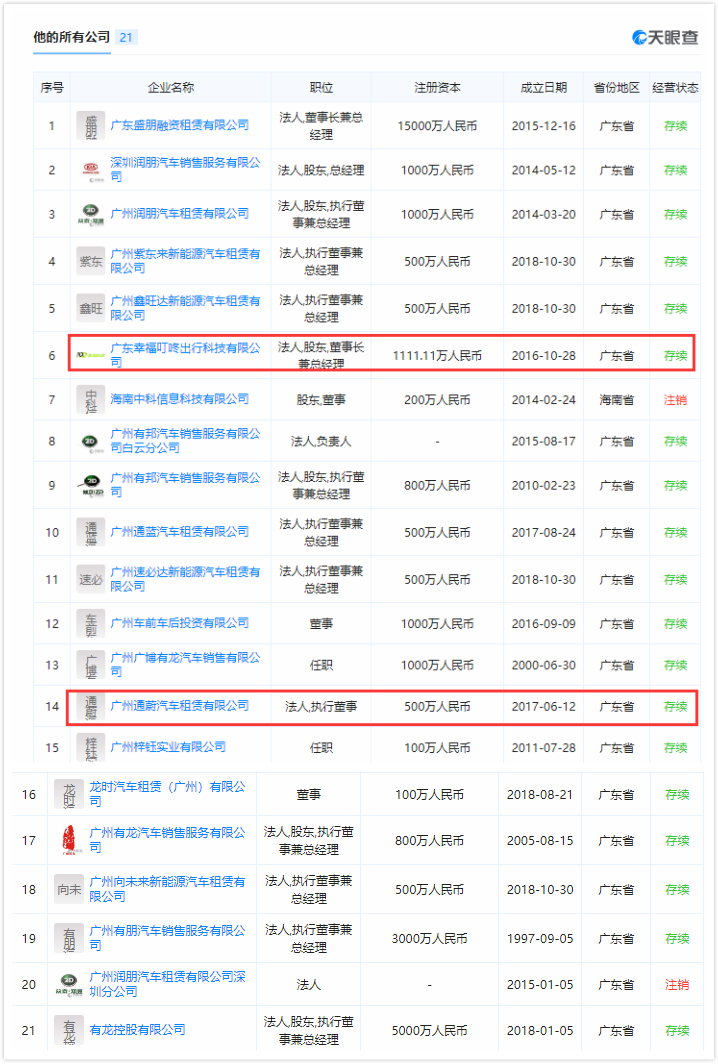Click date 1997-09-05 cell
The height and width of the screenshot is (1064, 718).
(540, 938)
